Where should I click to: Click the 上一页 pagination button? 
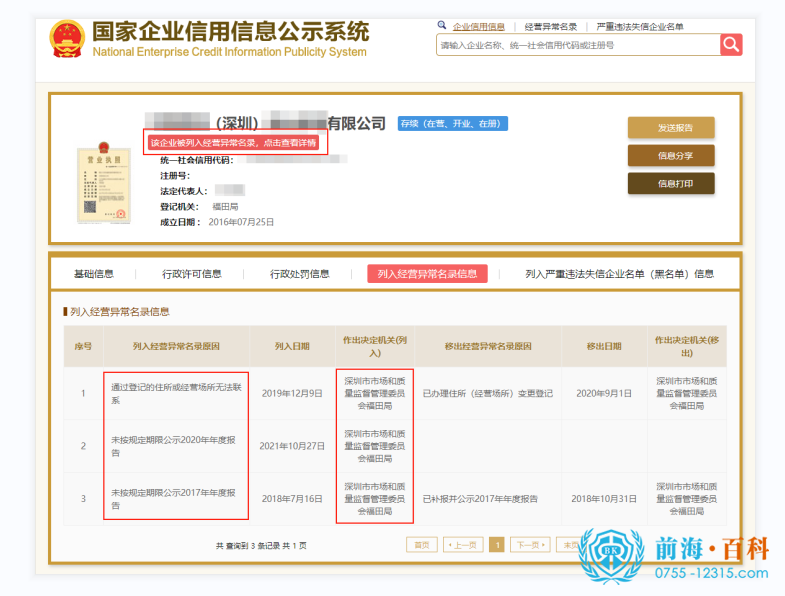[463, 545]
